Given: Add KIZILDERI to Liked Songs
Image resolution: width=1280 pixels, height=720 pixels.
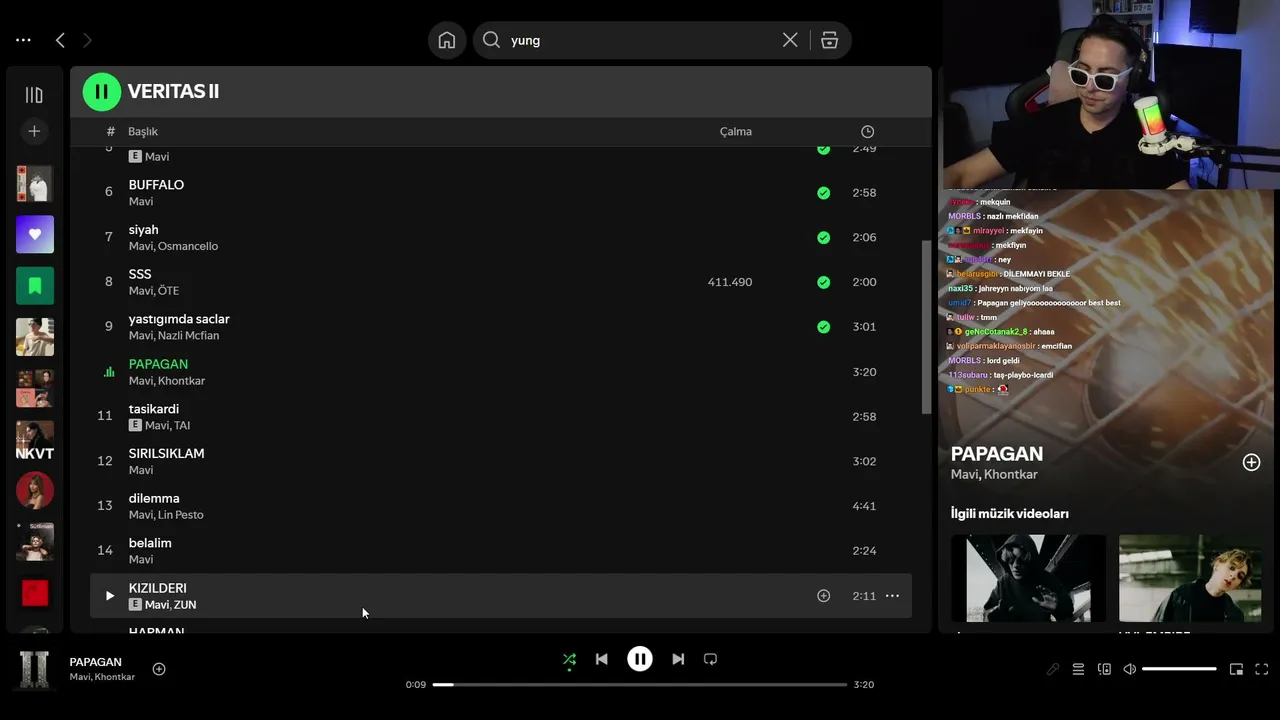Looking at the screenshot, I should pos(823,596).
